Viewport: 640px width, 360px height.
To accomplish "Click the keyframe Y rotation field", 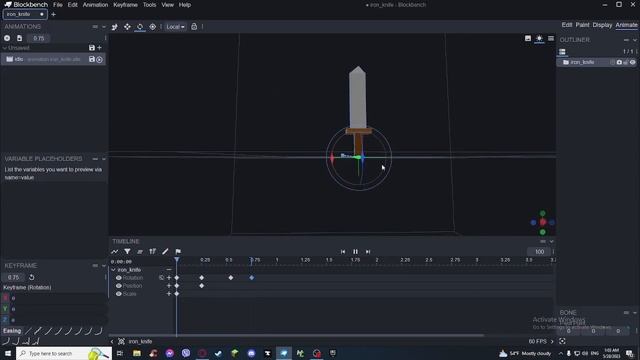I will tap(57, 309).
